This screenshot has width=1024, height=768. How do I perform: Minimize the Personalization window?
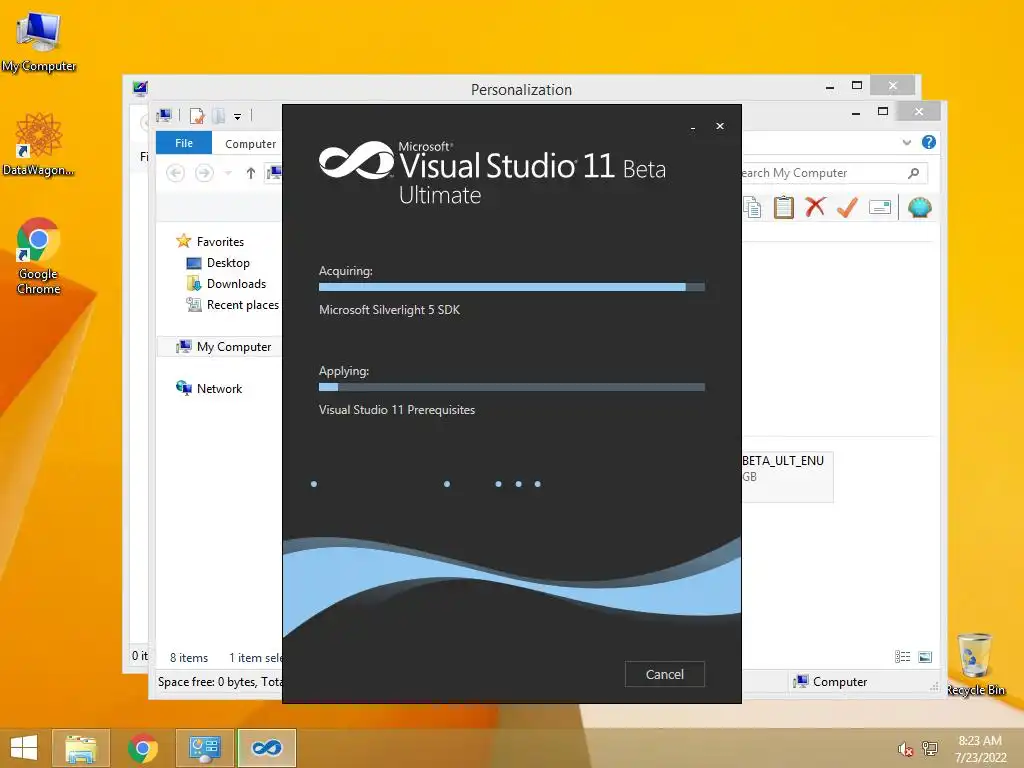(829, 86)
